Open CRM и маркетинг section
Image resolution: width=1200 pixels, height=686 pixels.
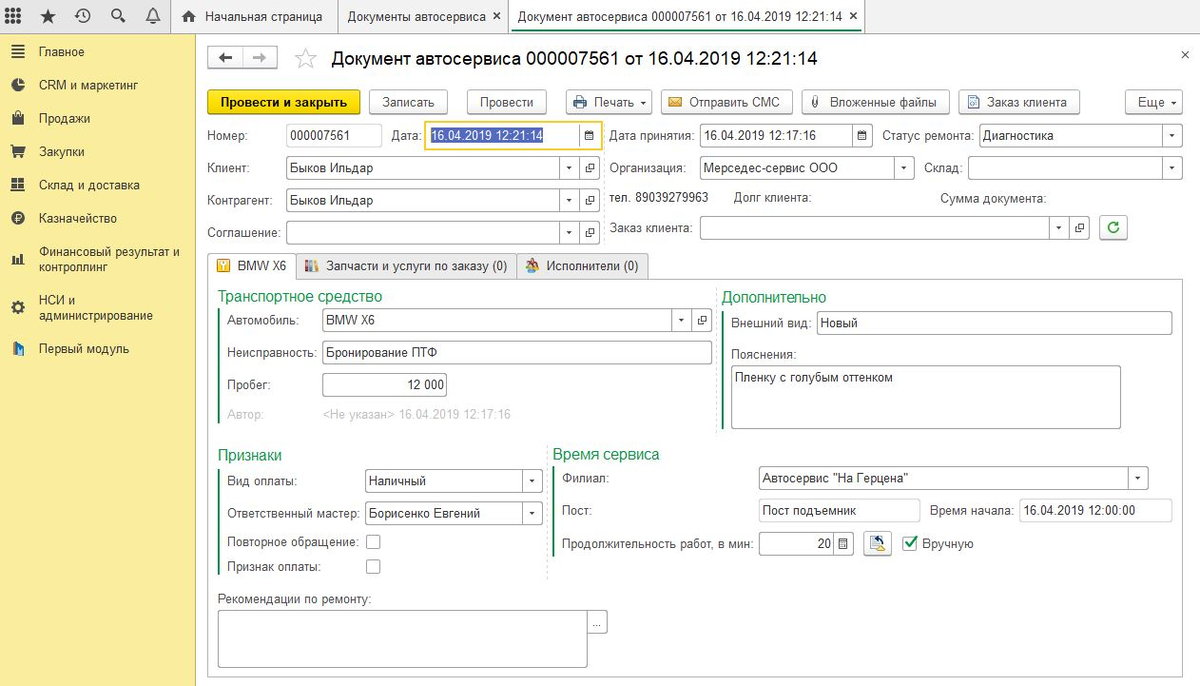pos(88,85)
